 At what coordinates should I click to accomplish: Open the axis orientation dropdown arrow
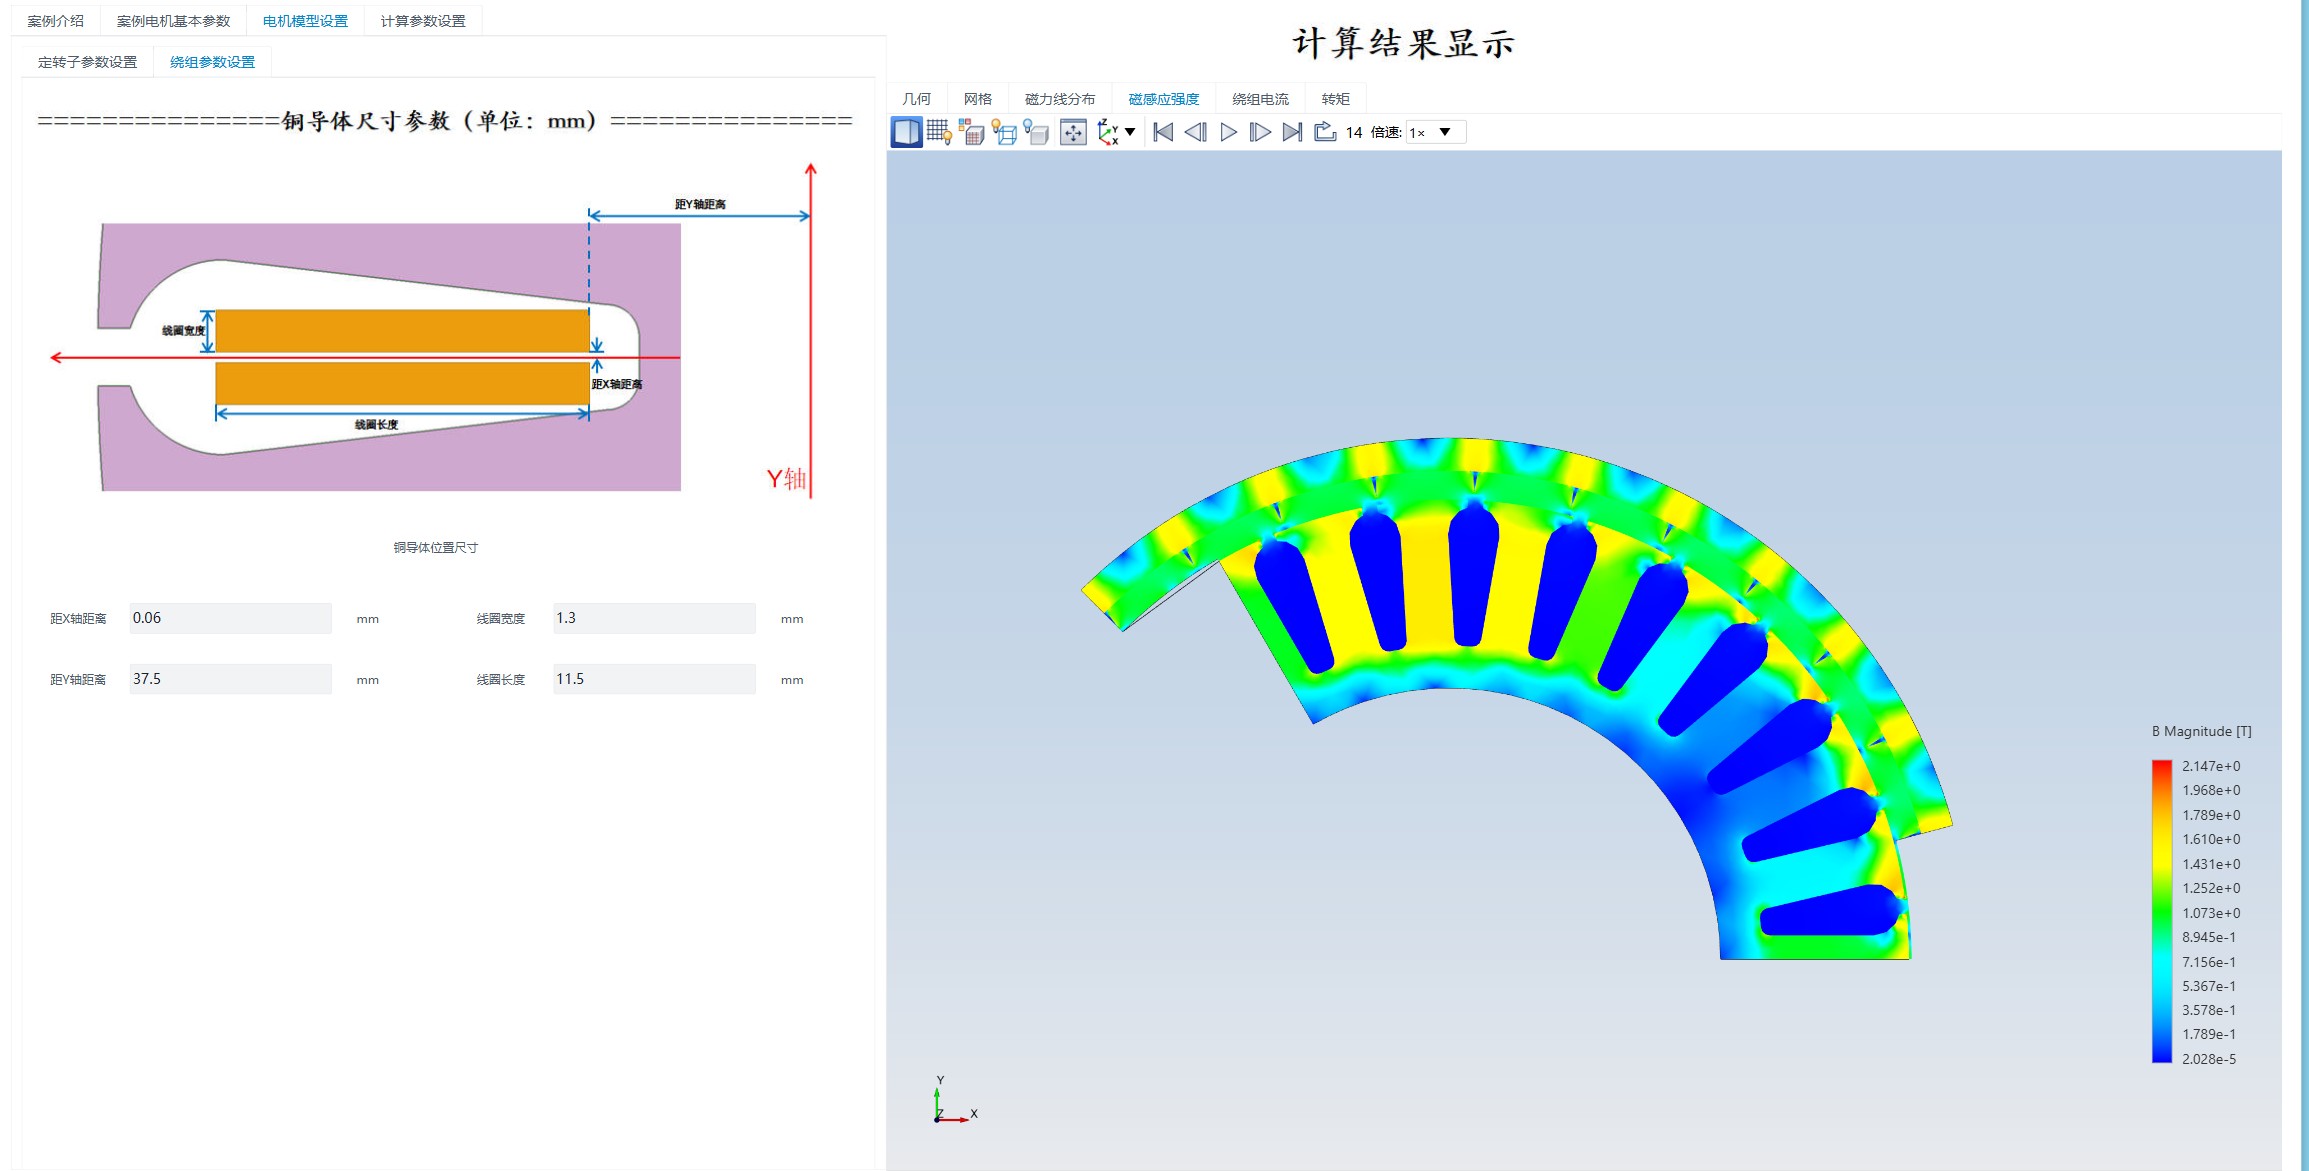coord(1130,132)
